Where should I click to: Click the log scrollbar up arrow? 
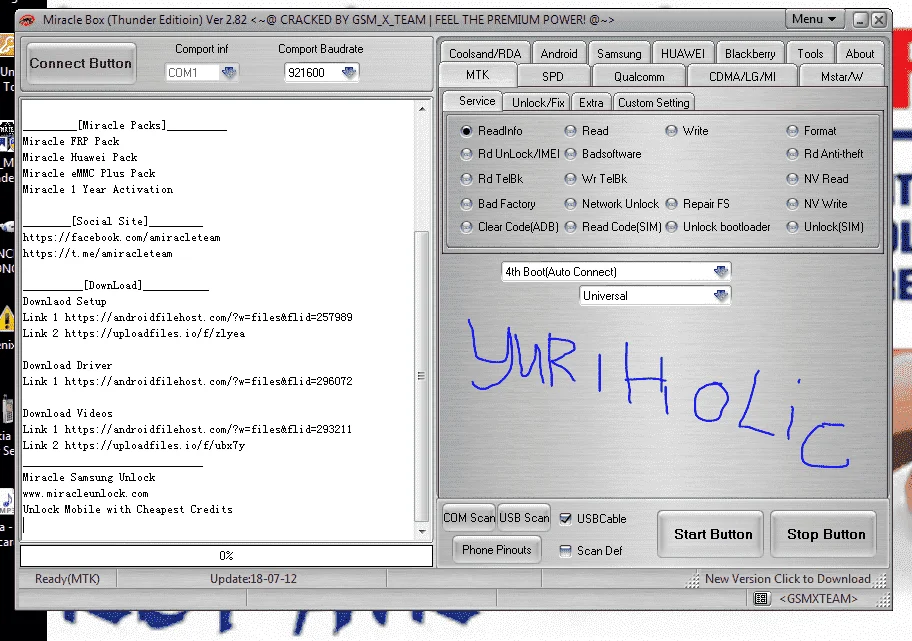coord(422,109)
